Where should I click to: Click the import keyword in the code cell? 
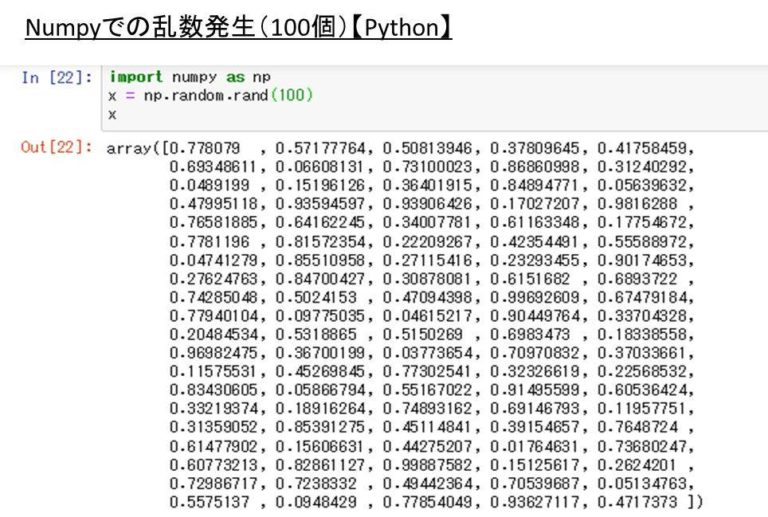click(x=136, y=77)
